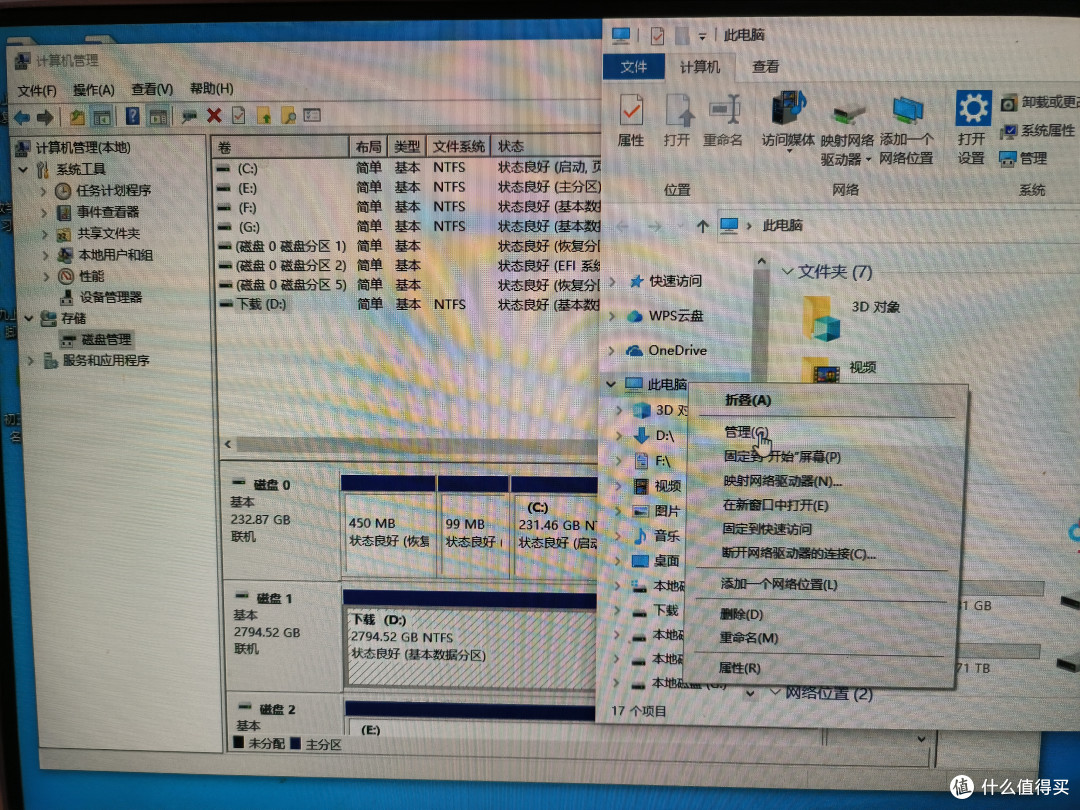Collapse 此电脑 node chevron in navigation pane
The height and width of the screenshot is (810, 1080).
(611, 384)
